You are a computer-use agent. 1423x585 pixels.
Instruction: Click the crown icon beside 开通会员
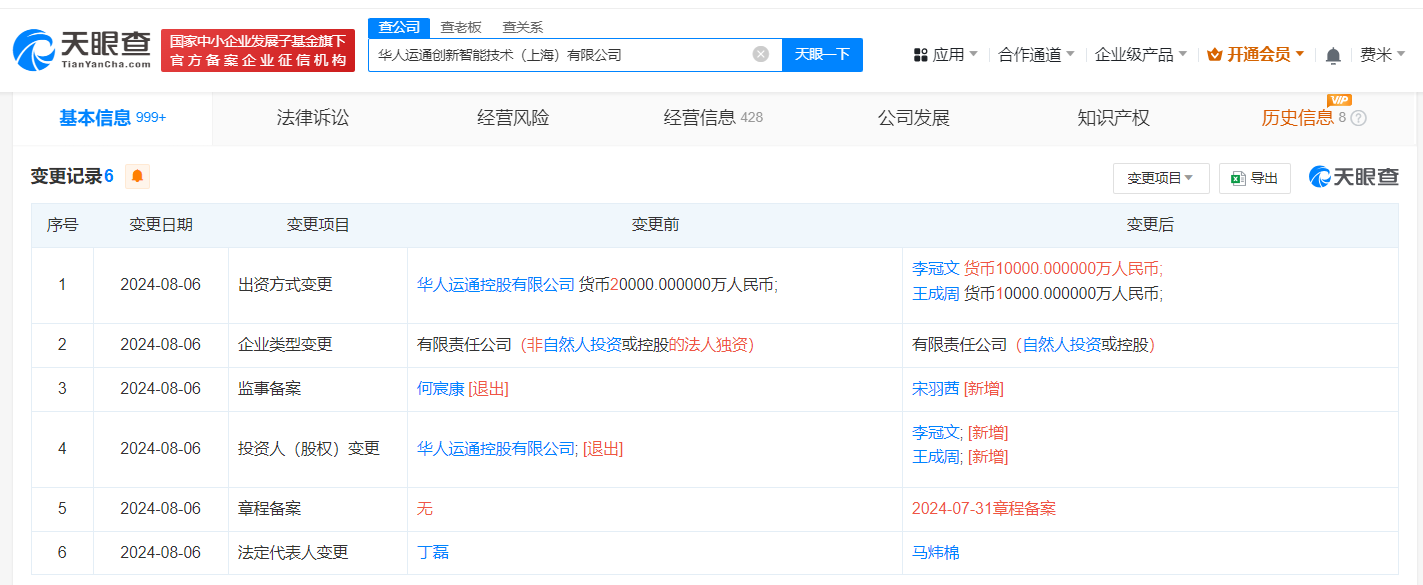(1214, 53)
